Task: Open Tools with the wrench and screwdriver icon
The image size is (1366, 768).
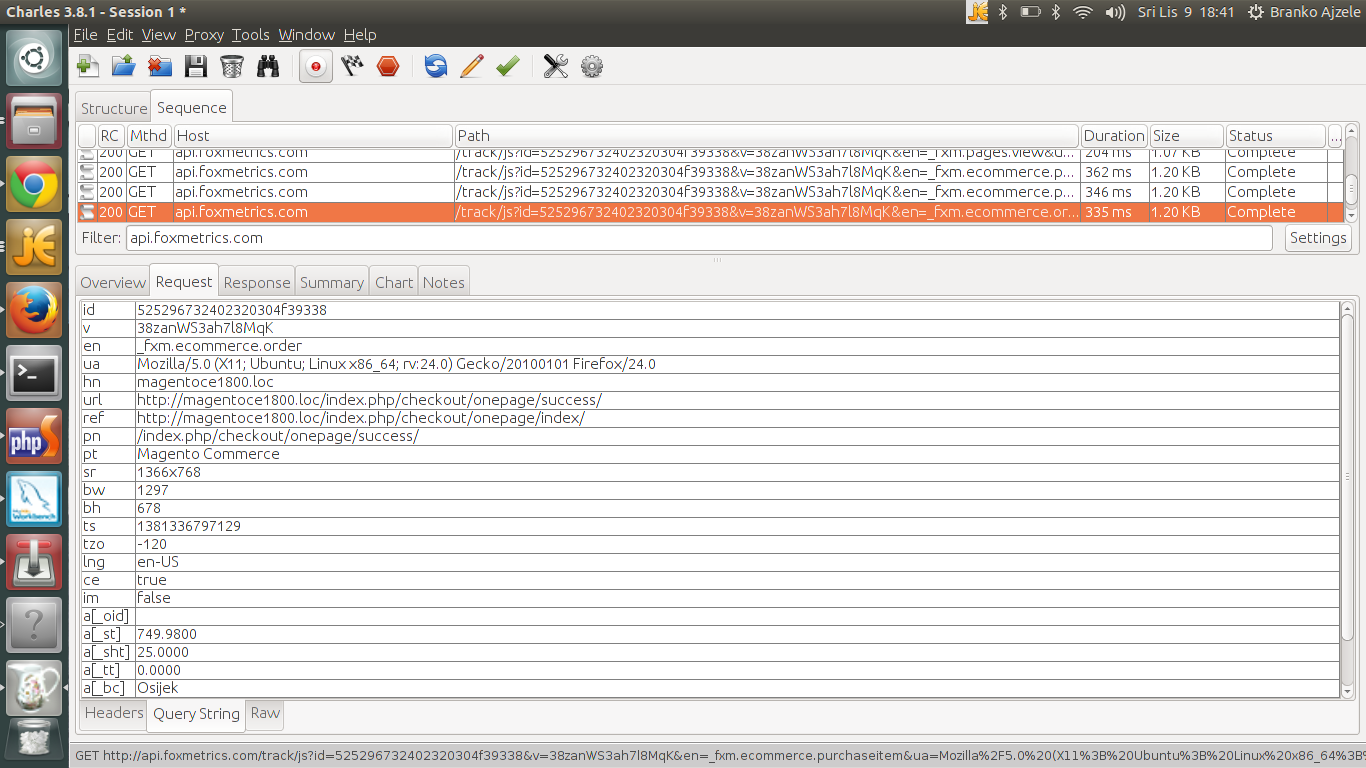Action: coord(556,67)
